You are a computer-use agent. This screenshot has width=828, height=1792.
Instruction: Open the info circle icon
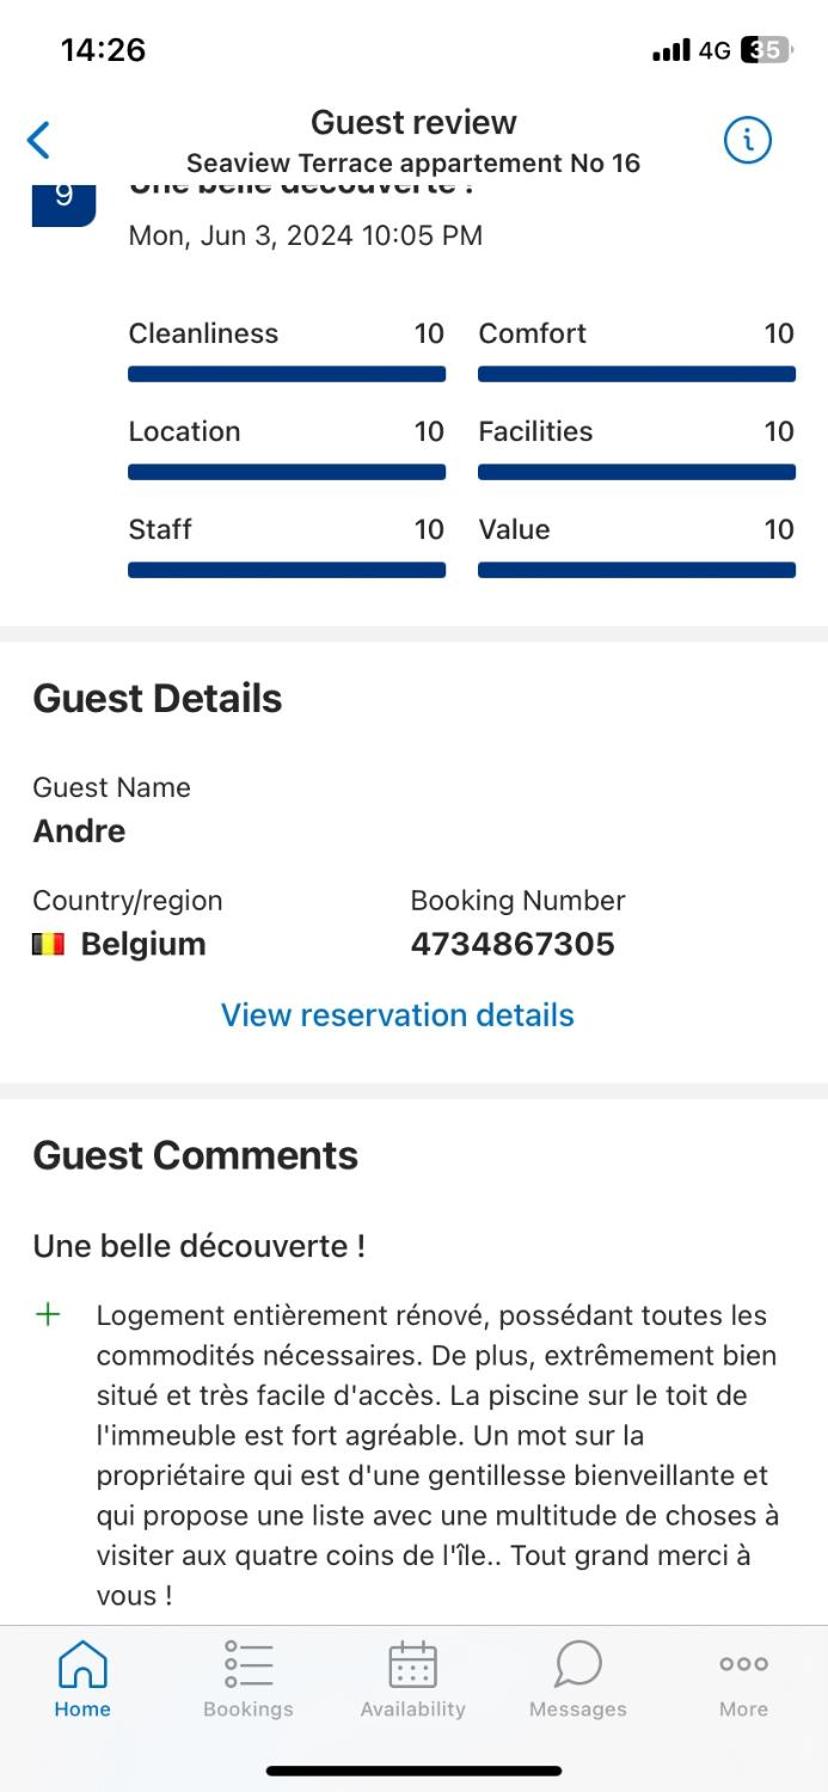pyautogui.click(x=747, y=140)
